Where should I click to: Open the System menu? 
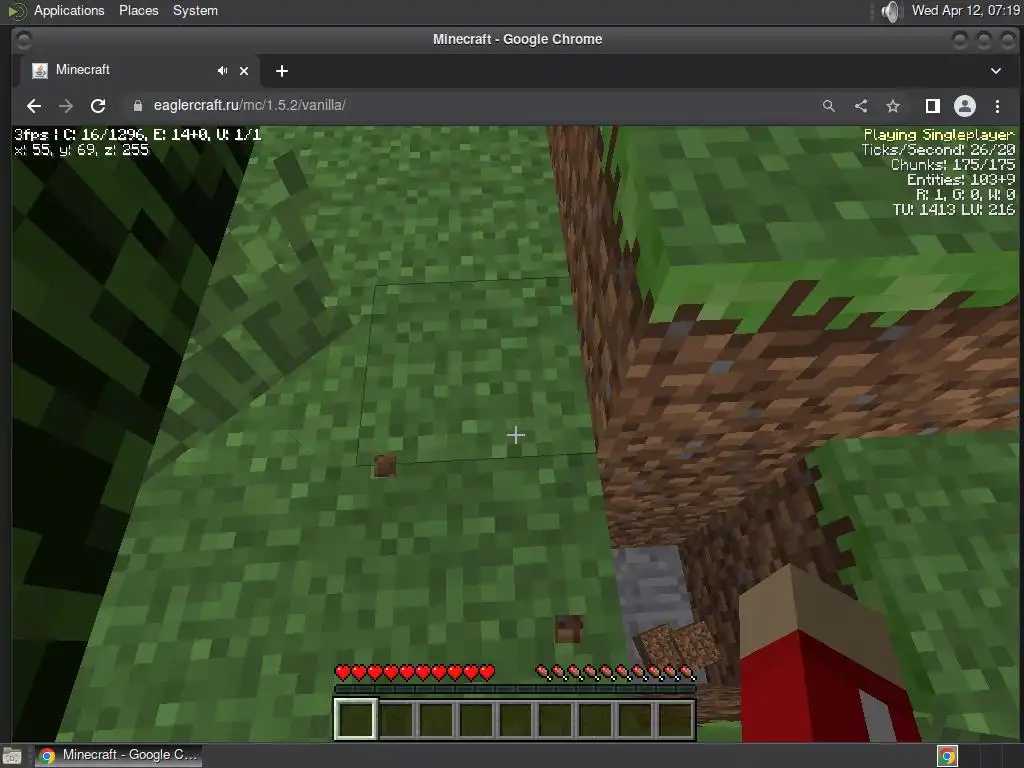pyautogui.click(x=195, y=10)
